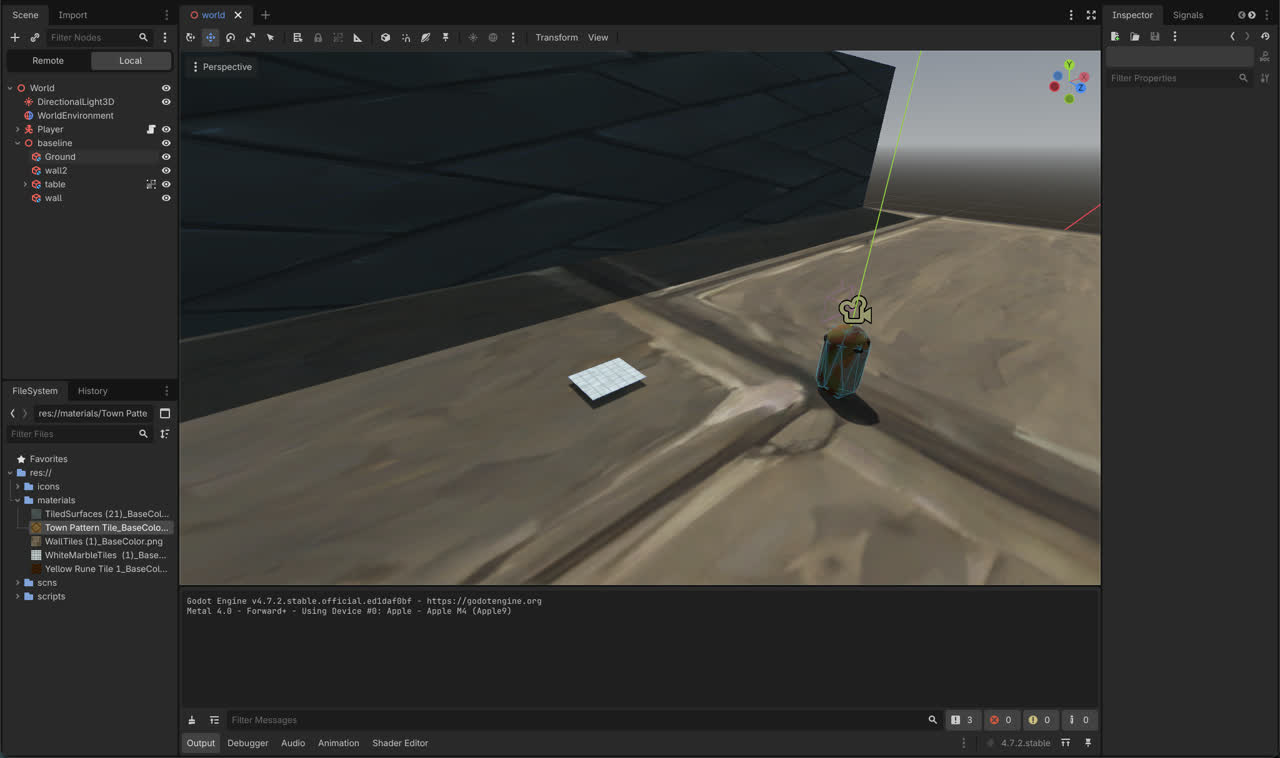
Task: Click the environment preview globe icon
Action: pos(493,37)
